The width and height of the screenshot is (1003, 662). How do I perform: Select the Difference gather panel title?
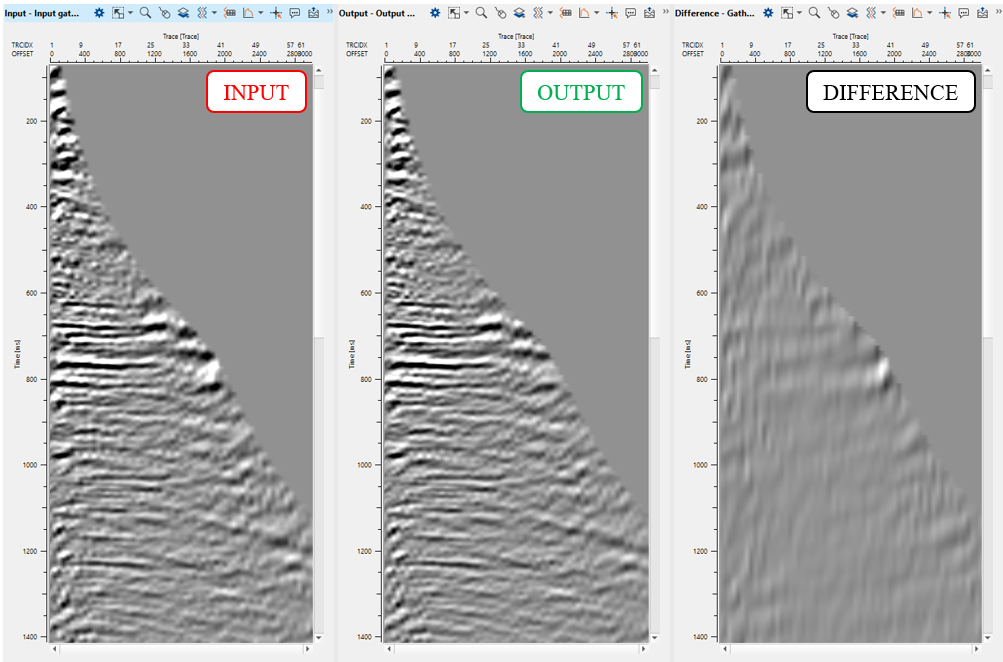[x=714, y=13]
